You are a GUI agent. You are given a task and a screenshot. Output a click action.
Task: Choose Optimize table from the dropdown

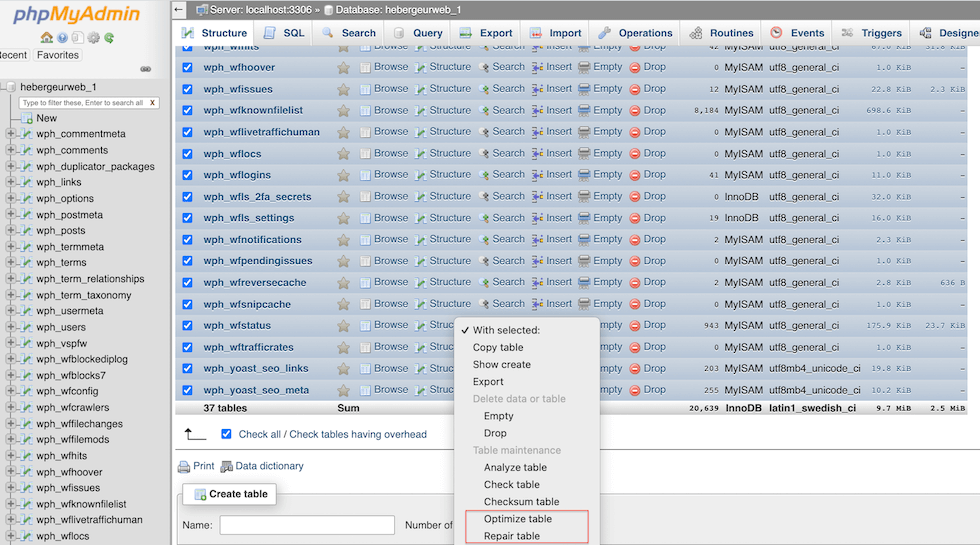[517, 519]
